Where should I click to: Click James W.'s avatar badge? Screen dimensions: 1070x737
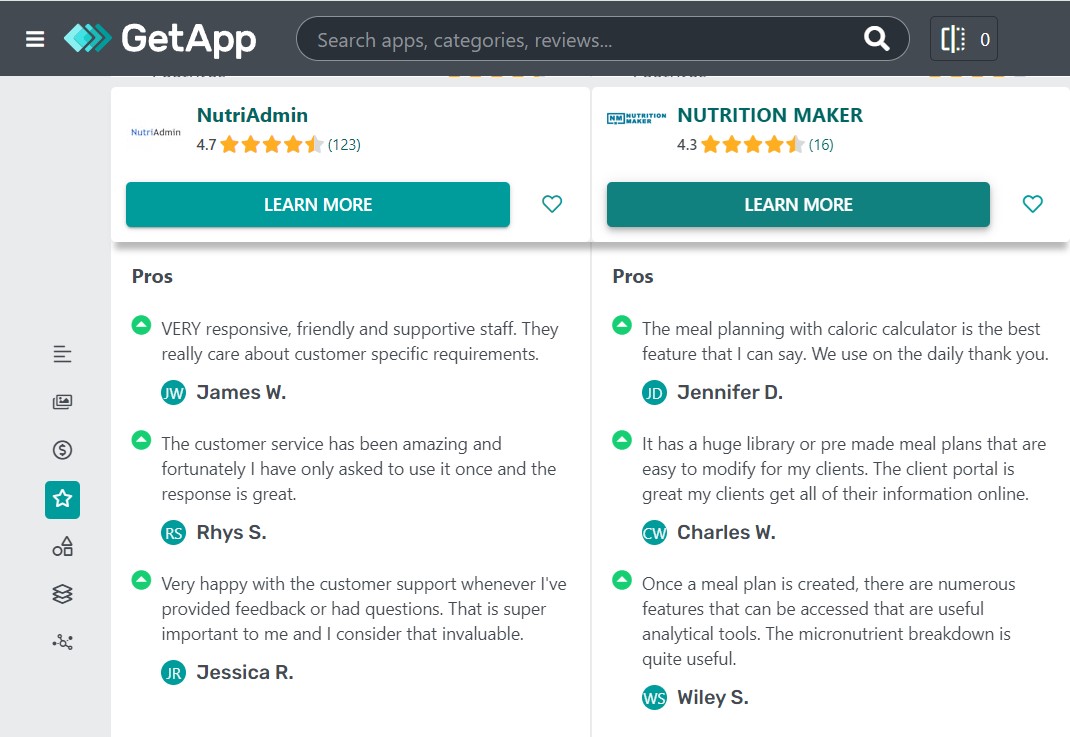tap(173, 392)
